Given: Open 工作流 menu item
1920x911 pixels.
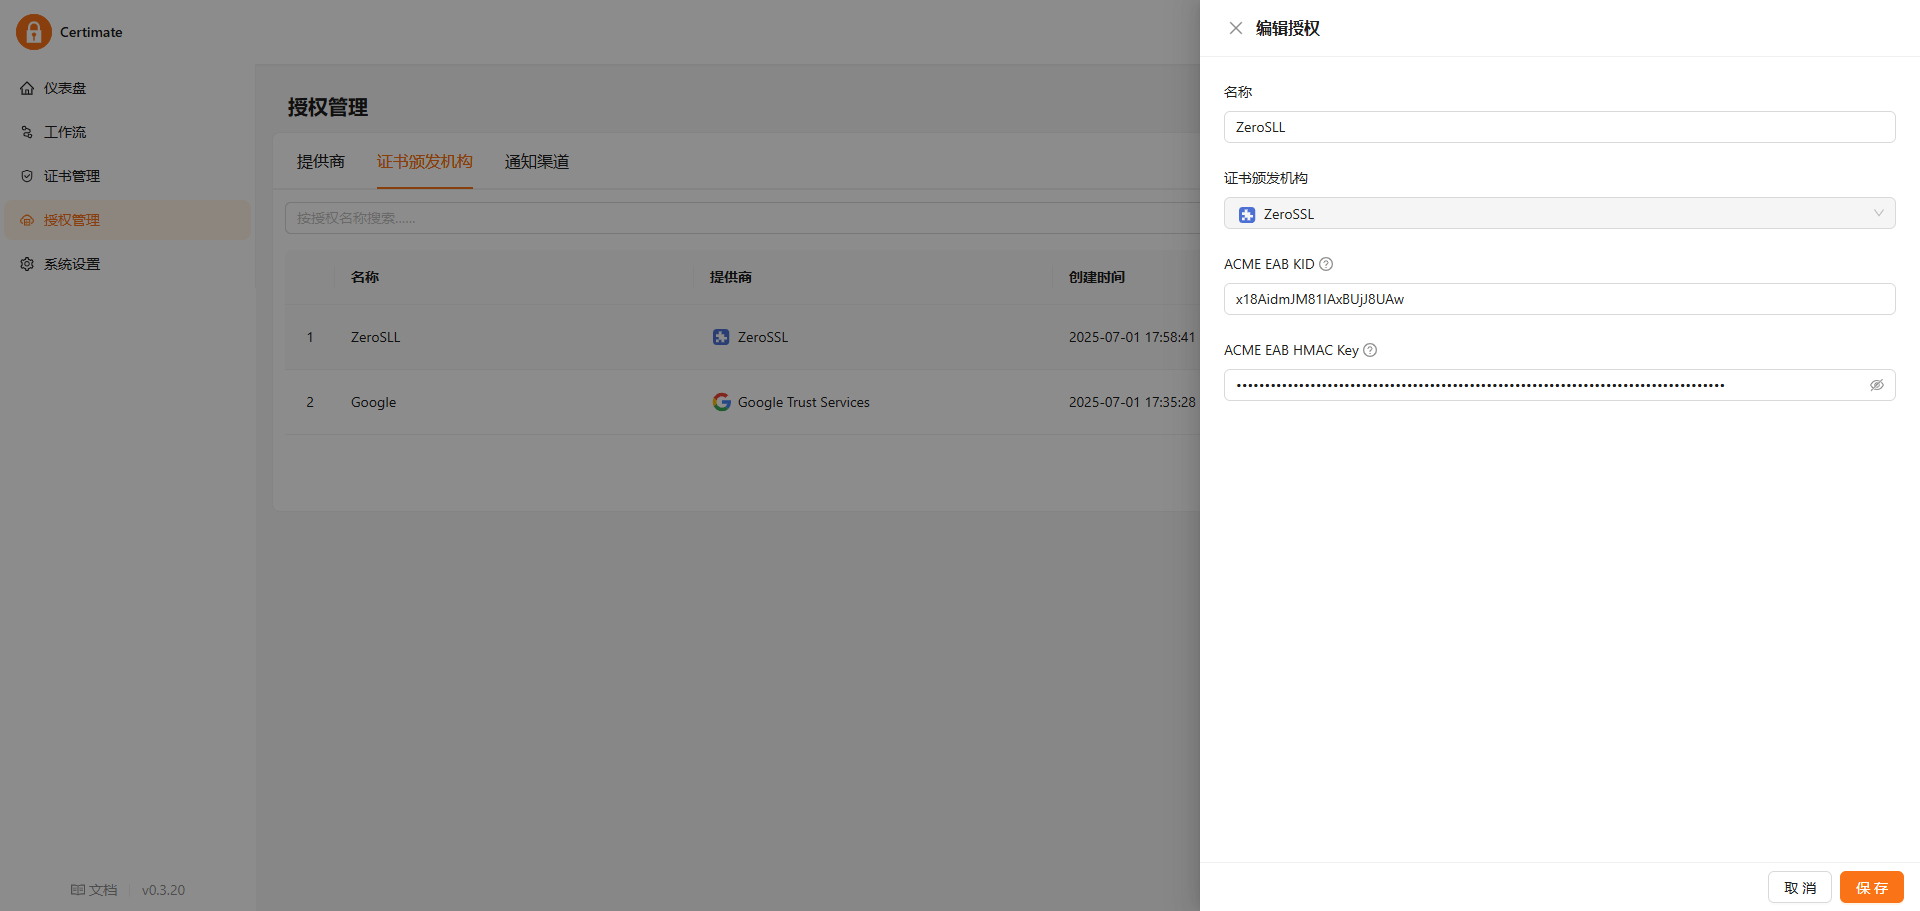Looking at the screenshot, I should point(128,132).
